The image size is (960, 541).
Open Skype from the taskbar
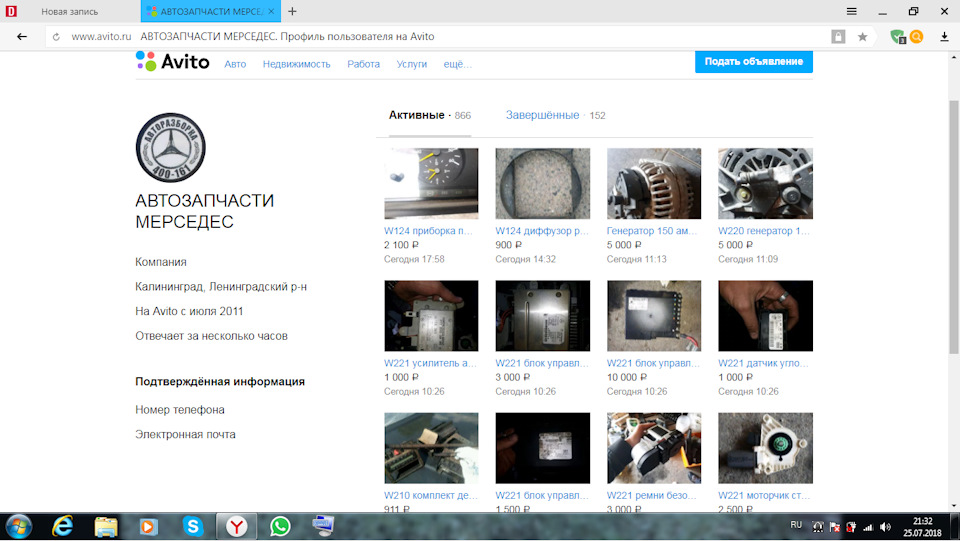[193, 526]
